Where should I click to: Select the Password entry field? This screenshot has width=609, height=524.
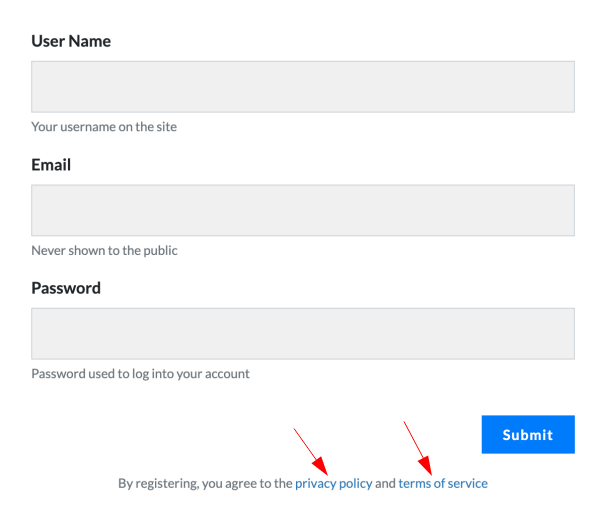point(302,333)
